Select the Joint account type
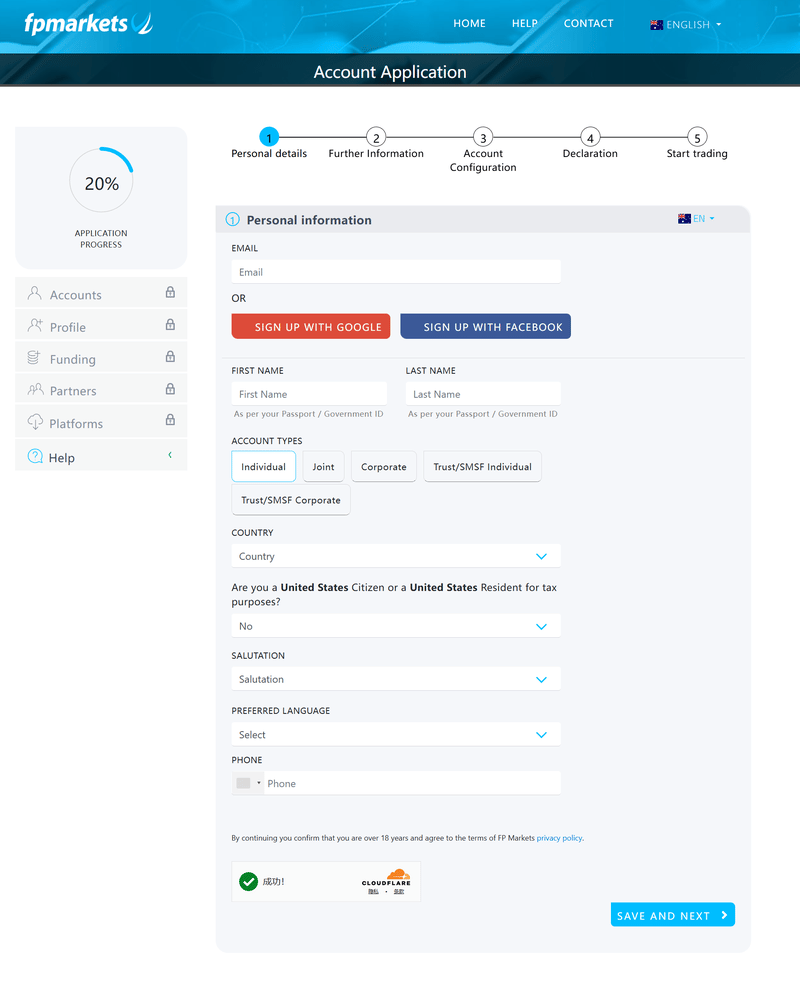This screenshot has width=800, height=1006. (x=323, y=467)
